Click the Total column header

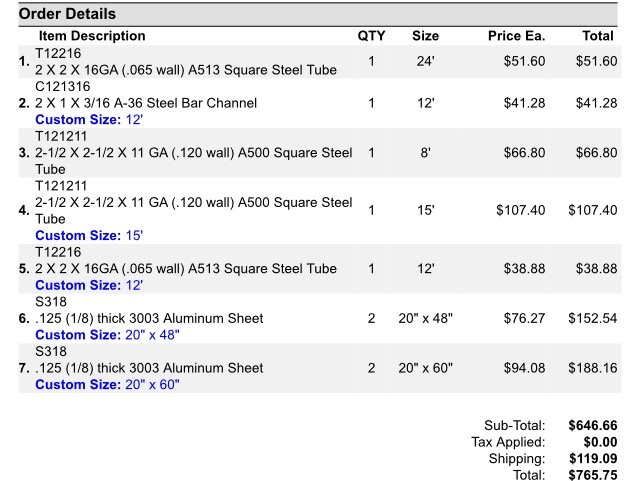pyautogui.click(x=598, y=36)
